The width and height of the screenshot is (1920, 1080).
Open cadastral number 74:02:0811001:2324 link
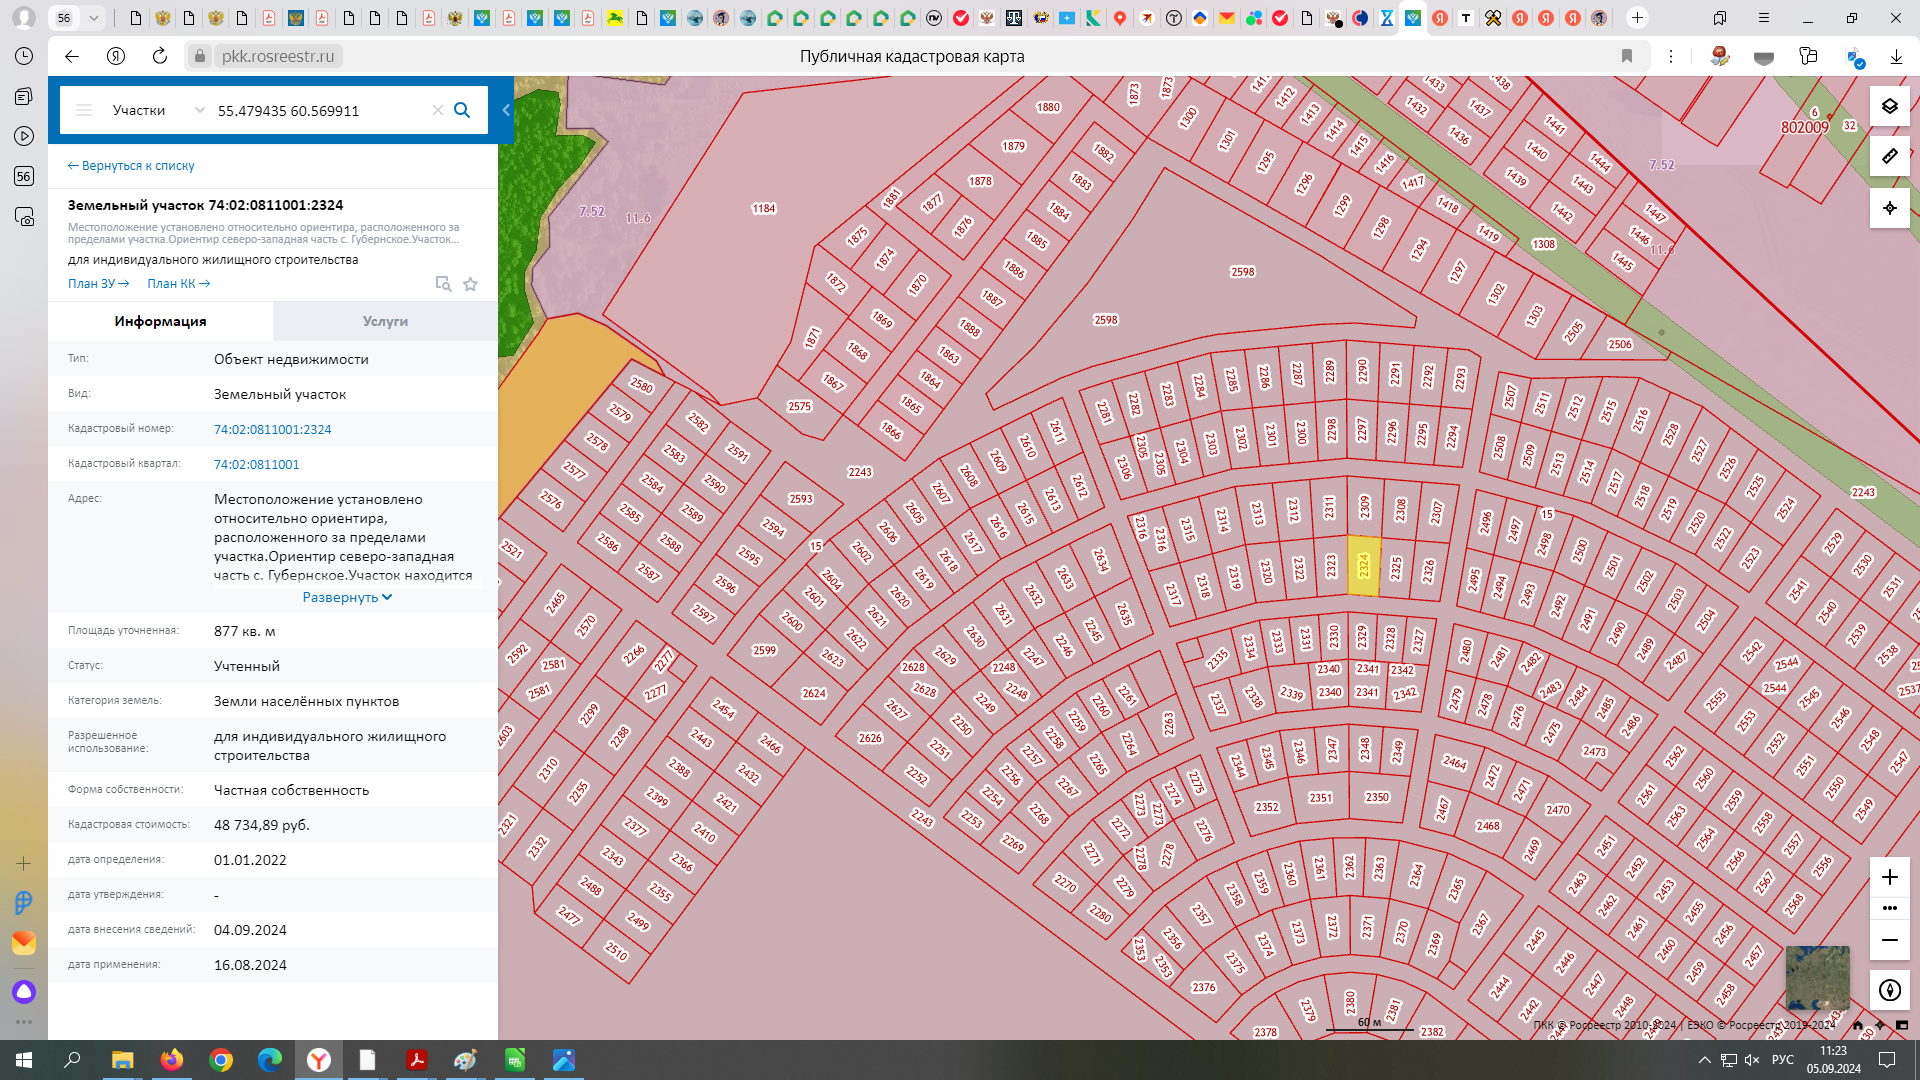pyautogui.click(x=272, y=429)
